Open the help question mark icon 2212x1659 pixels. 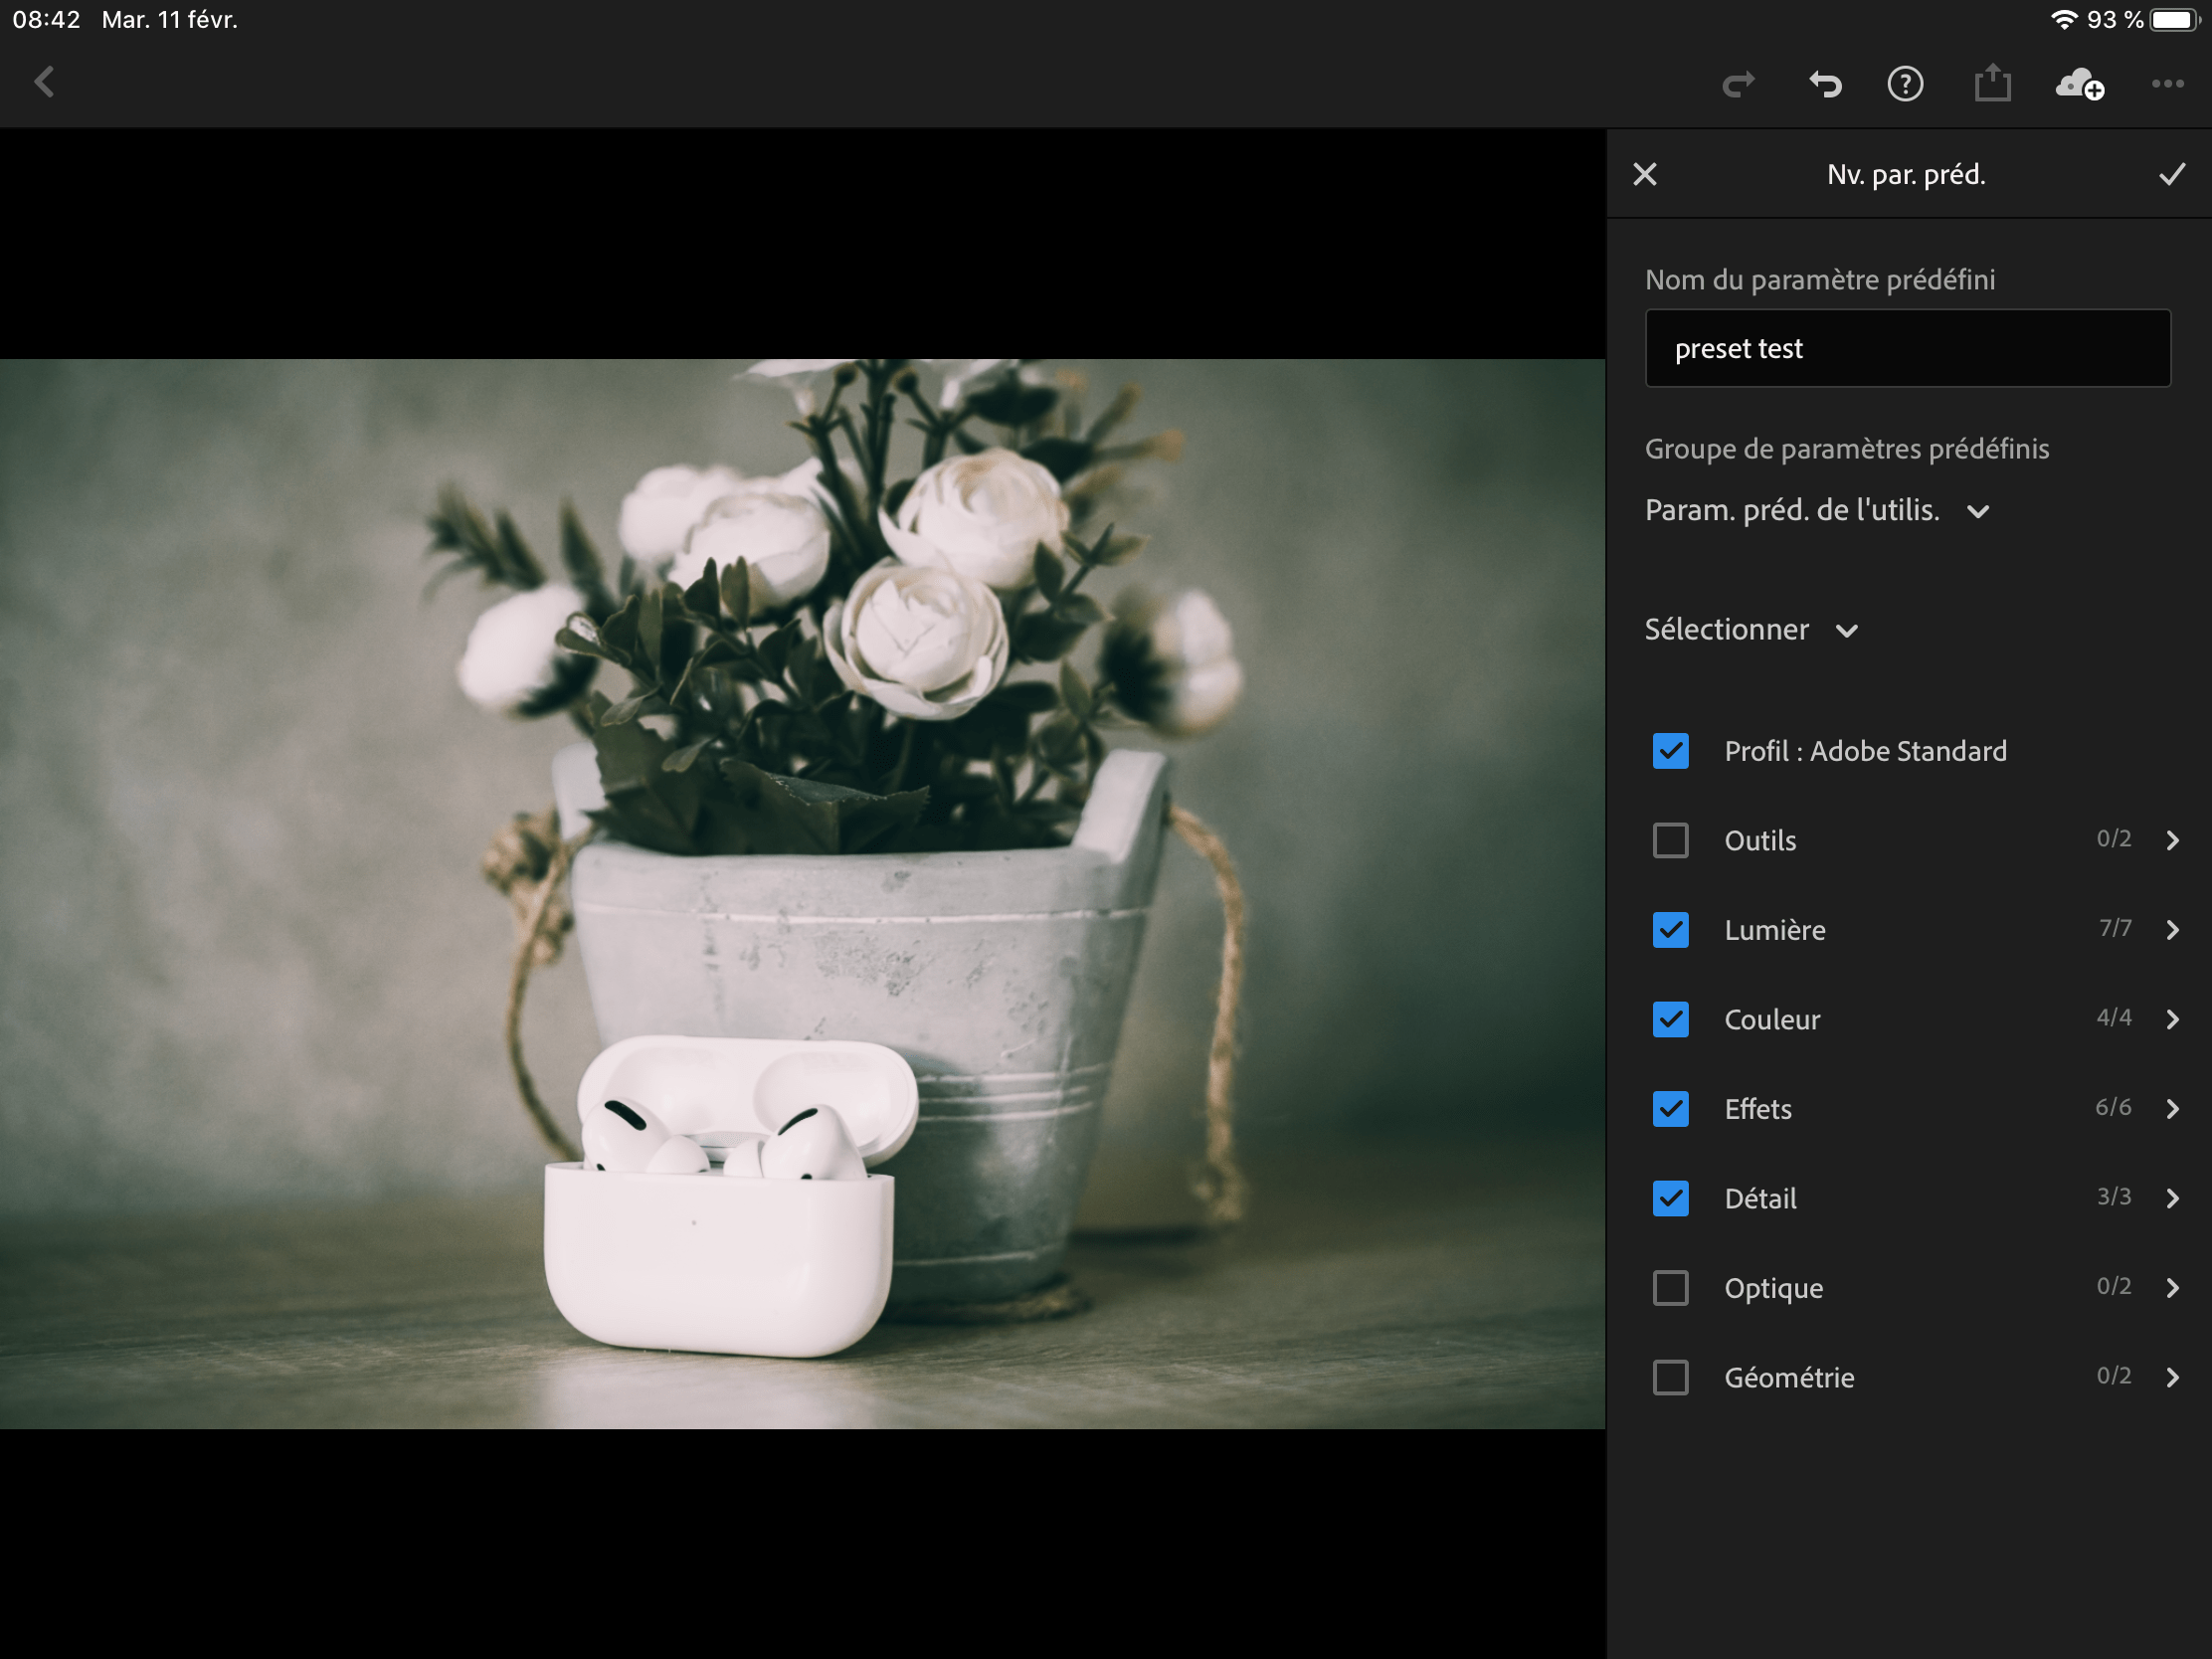(1905, 84)
